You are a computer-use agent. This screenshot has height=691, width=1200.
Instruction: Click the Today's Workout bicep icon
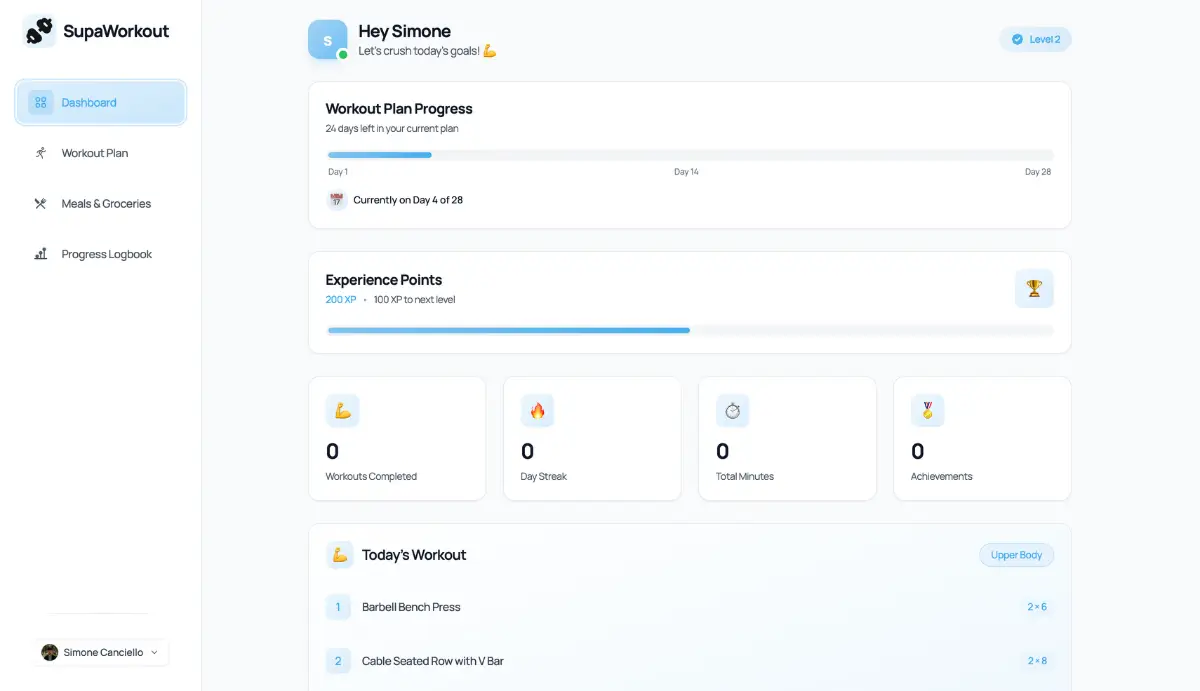pos(340,555)
